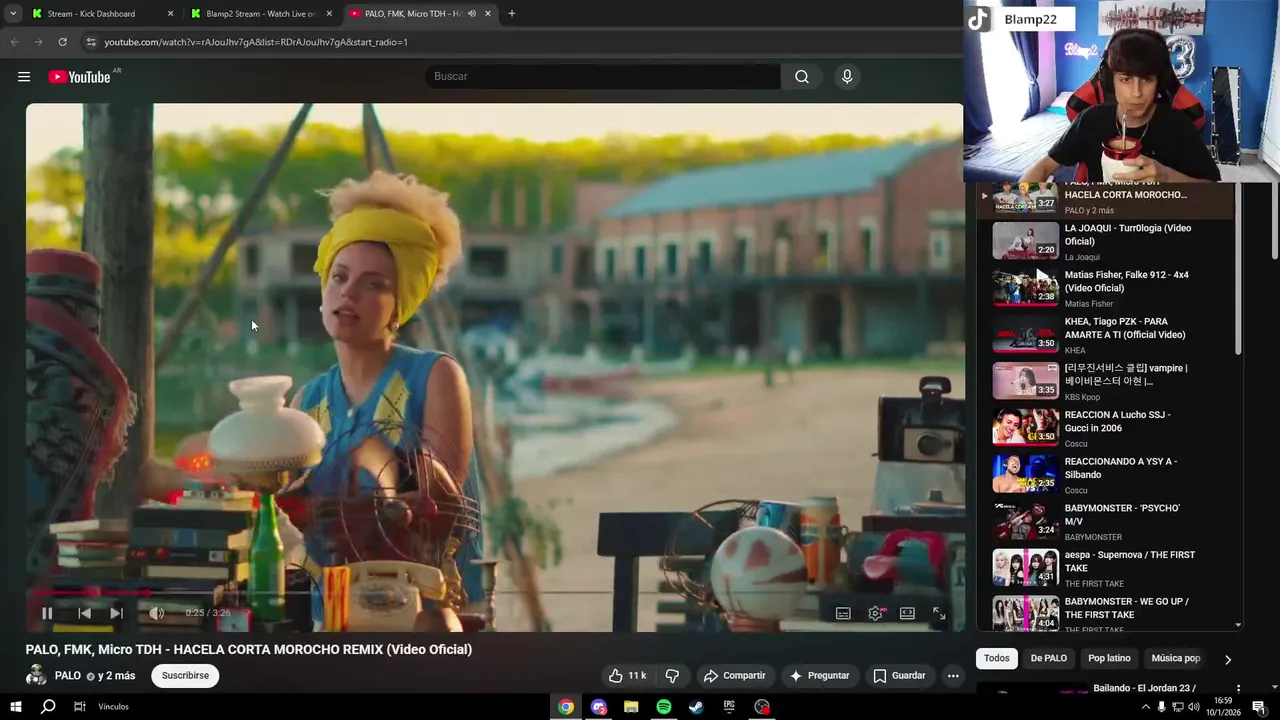
Task: Dislike the video with thumbs down
Action: 672,676
